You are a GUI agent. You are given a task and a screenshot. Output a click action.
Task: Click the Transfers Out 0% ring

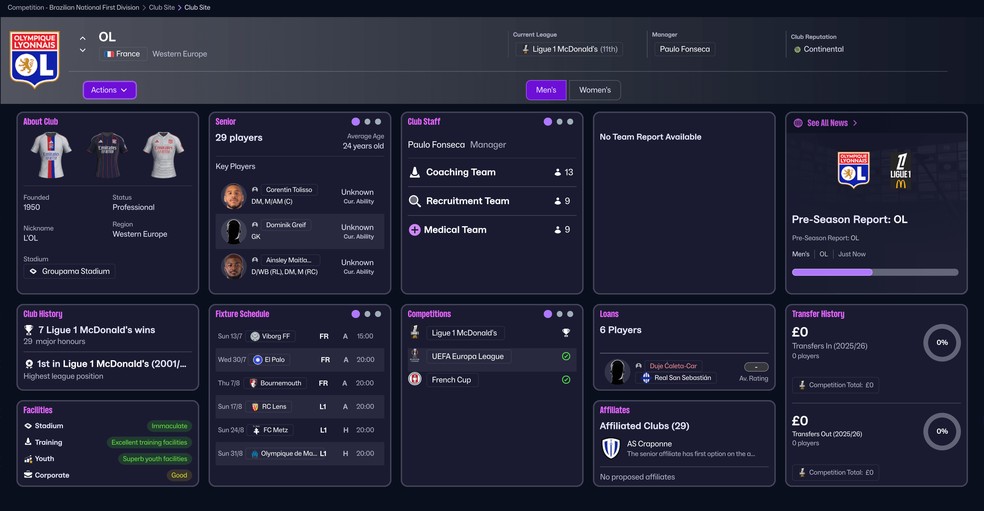pyautogui.click(x=941, y=431)
